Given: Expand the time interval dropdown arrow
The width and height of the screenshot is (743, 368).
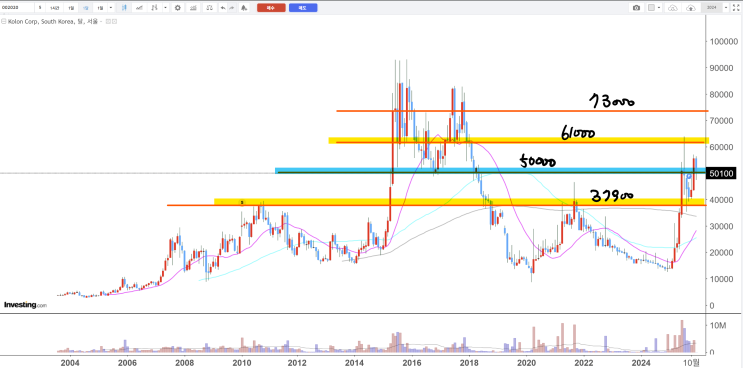Looking at the screenshot, I should pos(111,8).
